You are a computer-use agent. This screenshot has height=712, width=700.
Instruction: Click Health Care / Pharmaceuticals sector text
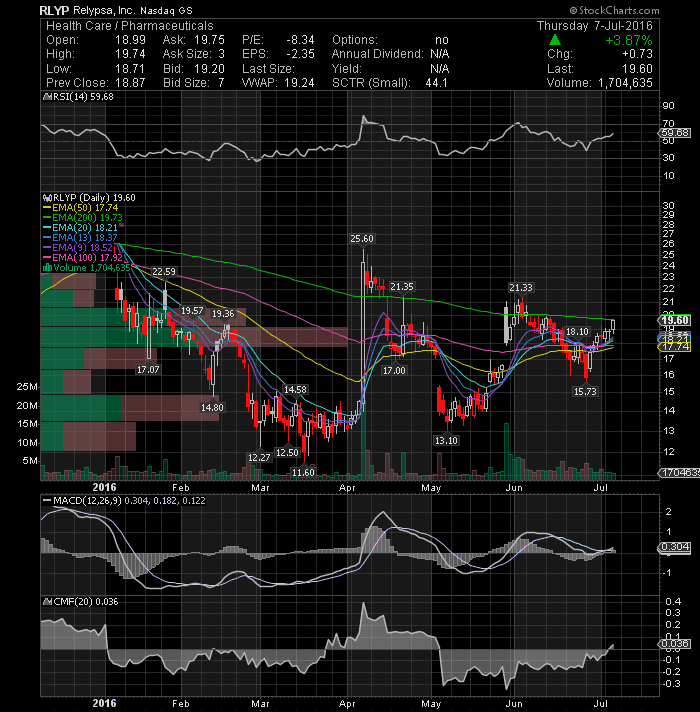129,26
